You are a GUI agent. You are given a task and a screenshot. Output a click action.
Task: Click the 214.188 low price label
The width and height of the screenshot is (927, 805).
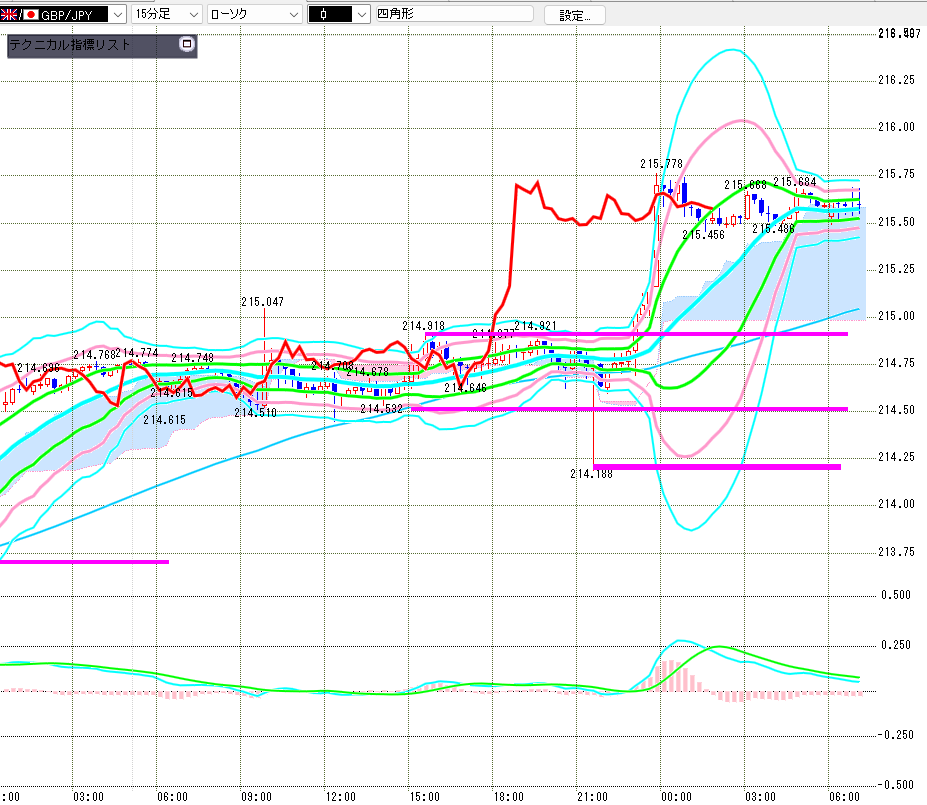(x=591, y=474)
